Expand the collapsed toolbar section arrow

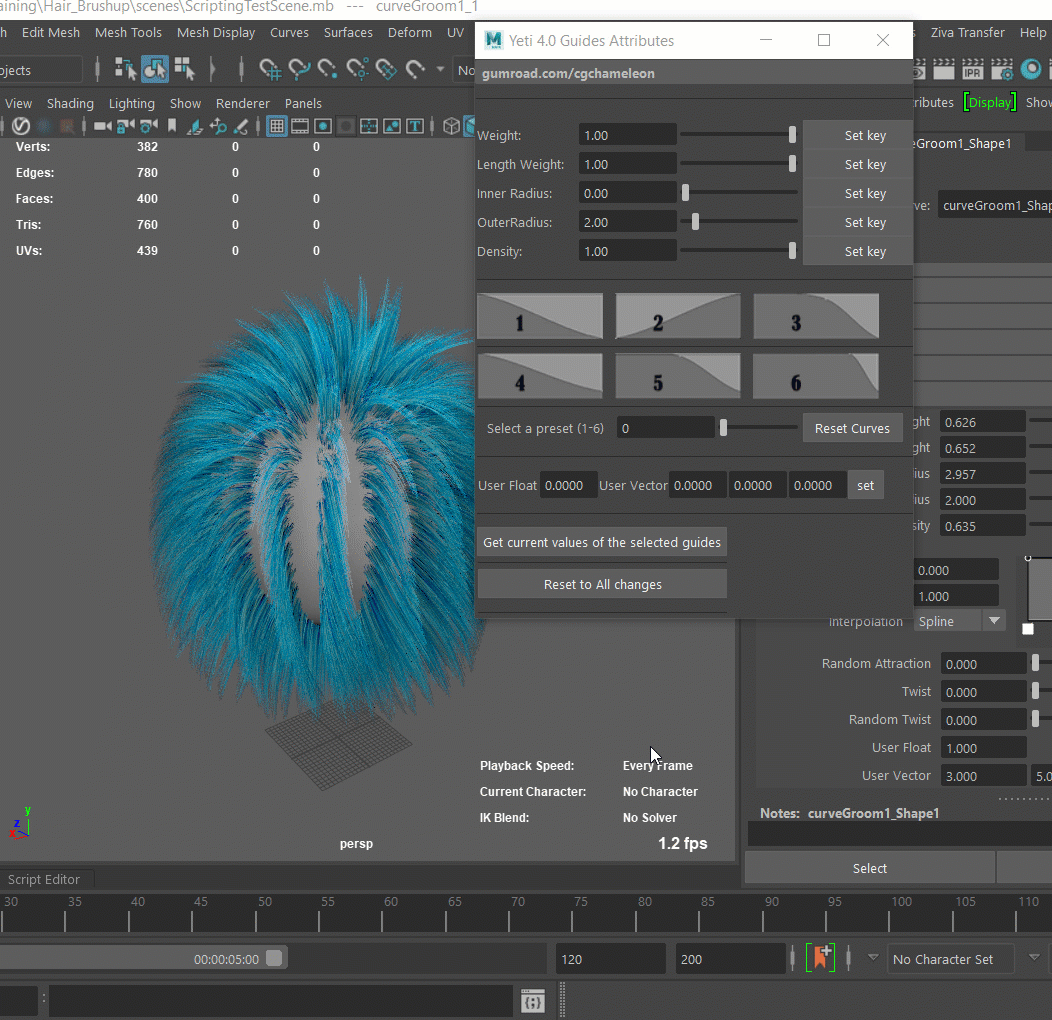[213, 69]
